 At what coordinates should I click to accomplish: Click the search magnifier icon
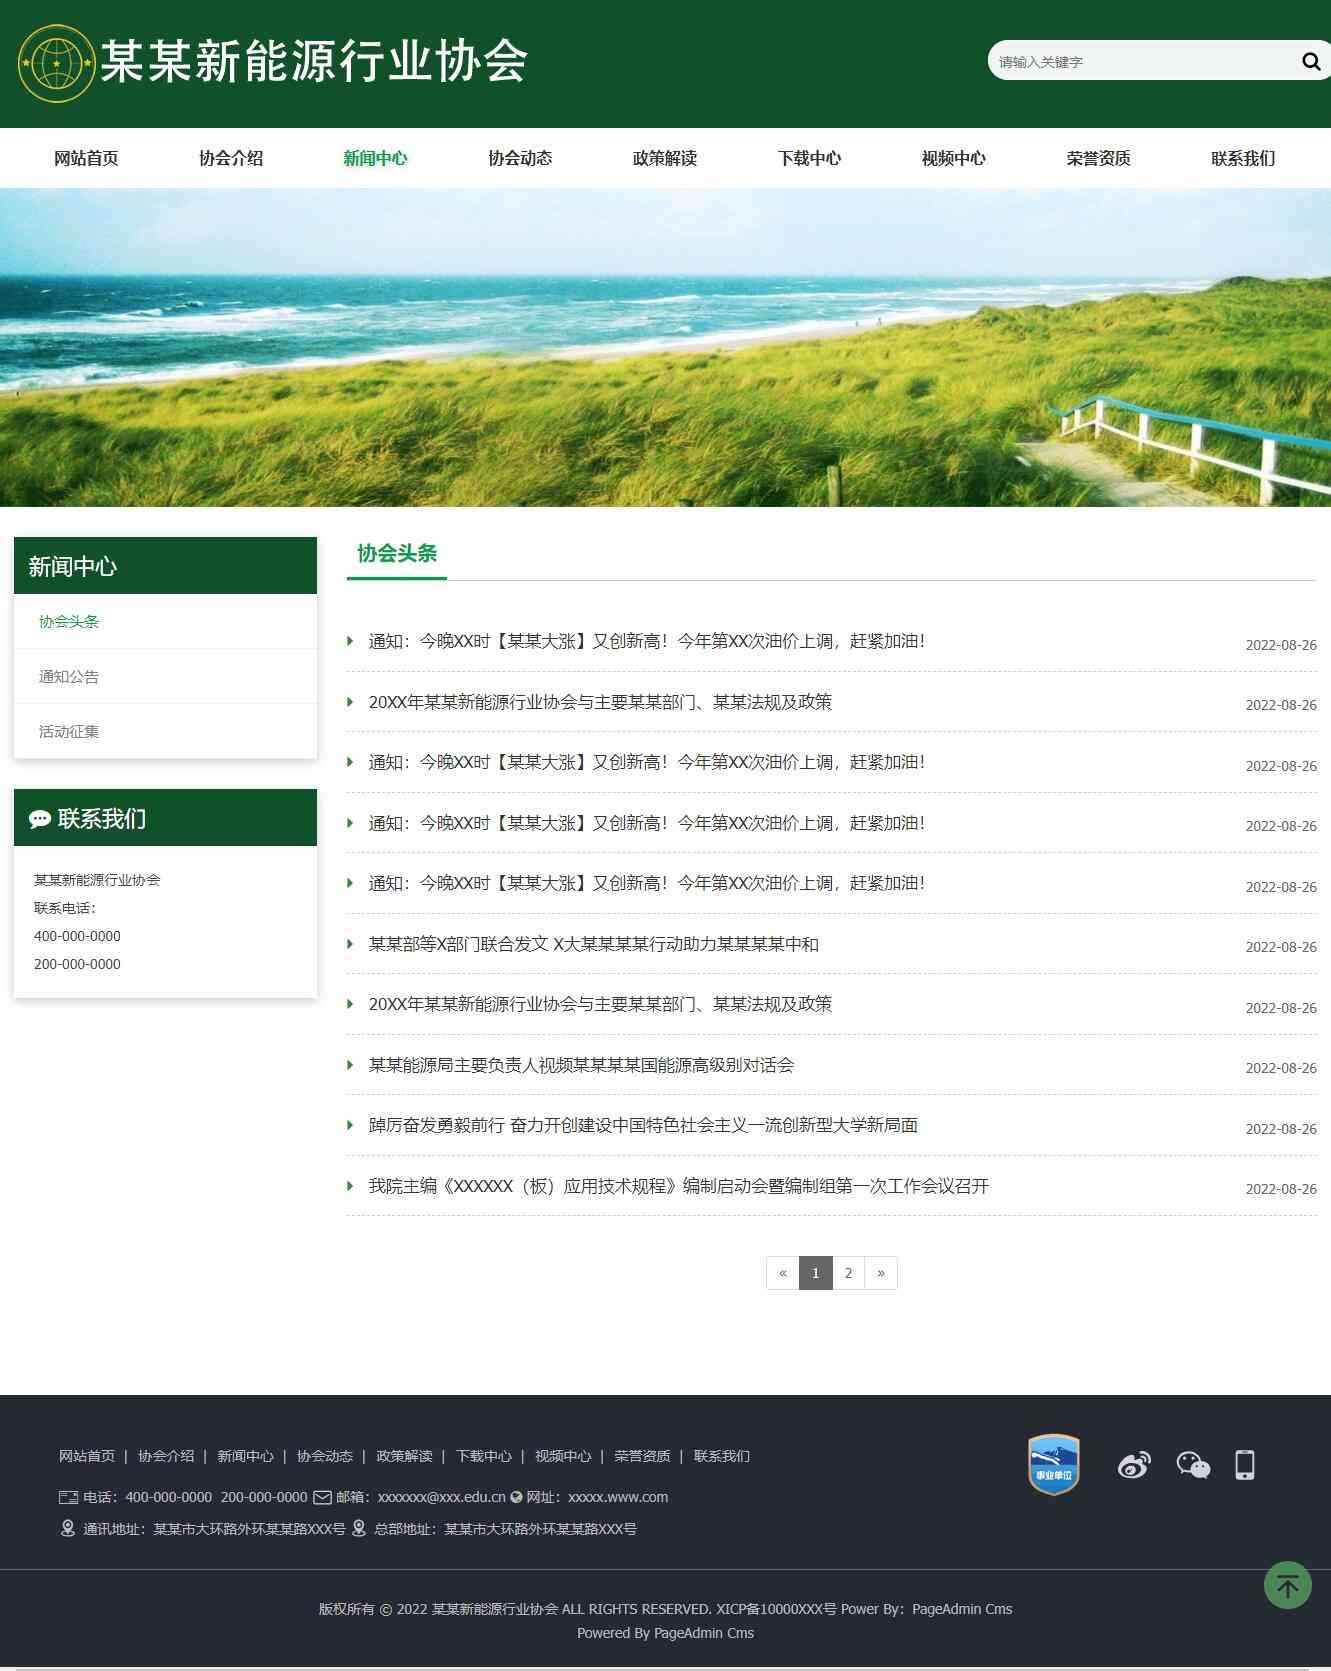(x=1310, y=62)
